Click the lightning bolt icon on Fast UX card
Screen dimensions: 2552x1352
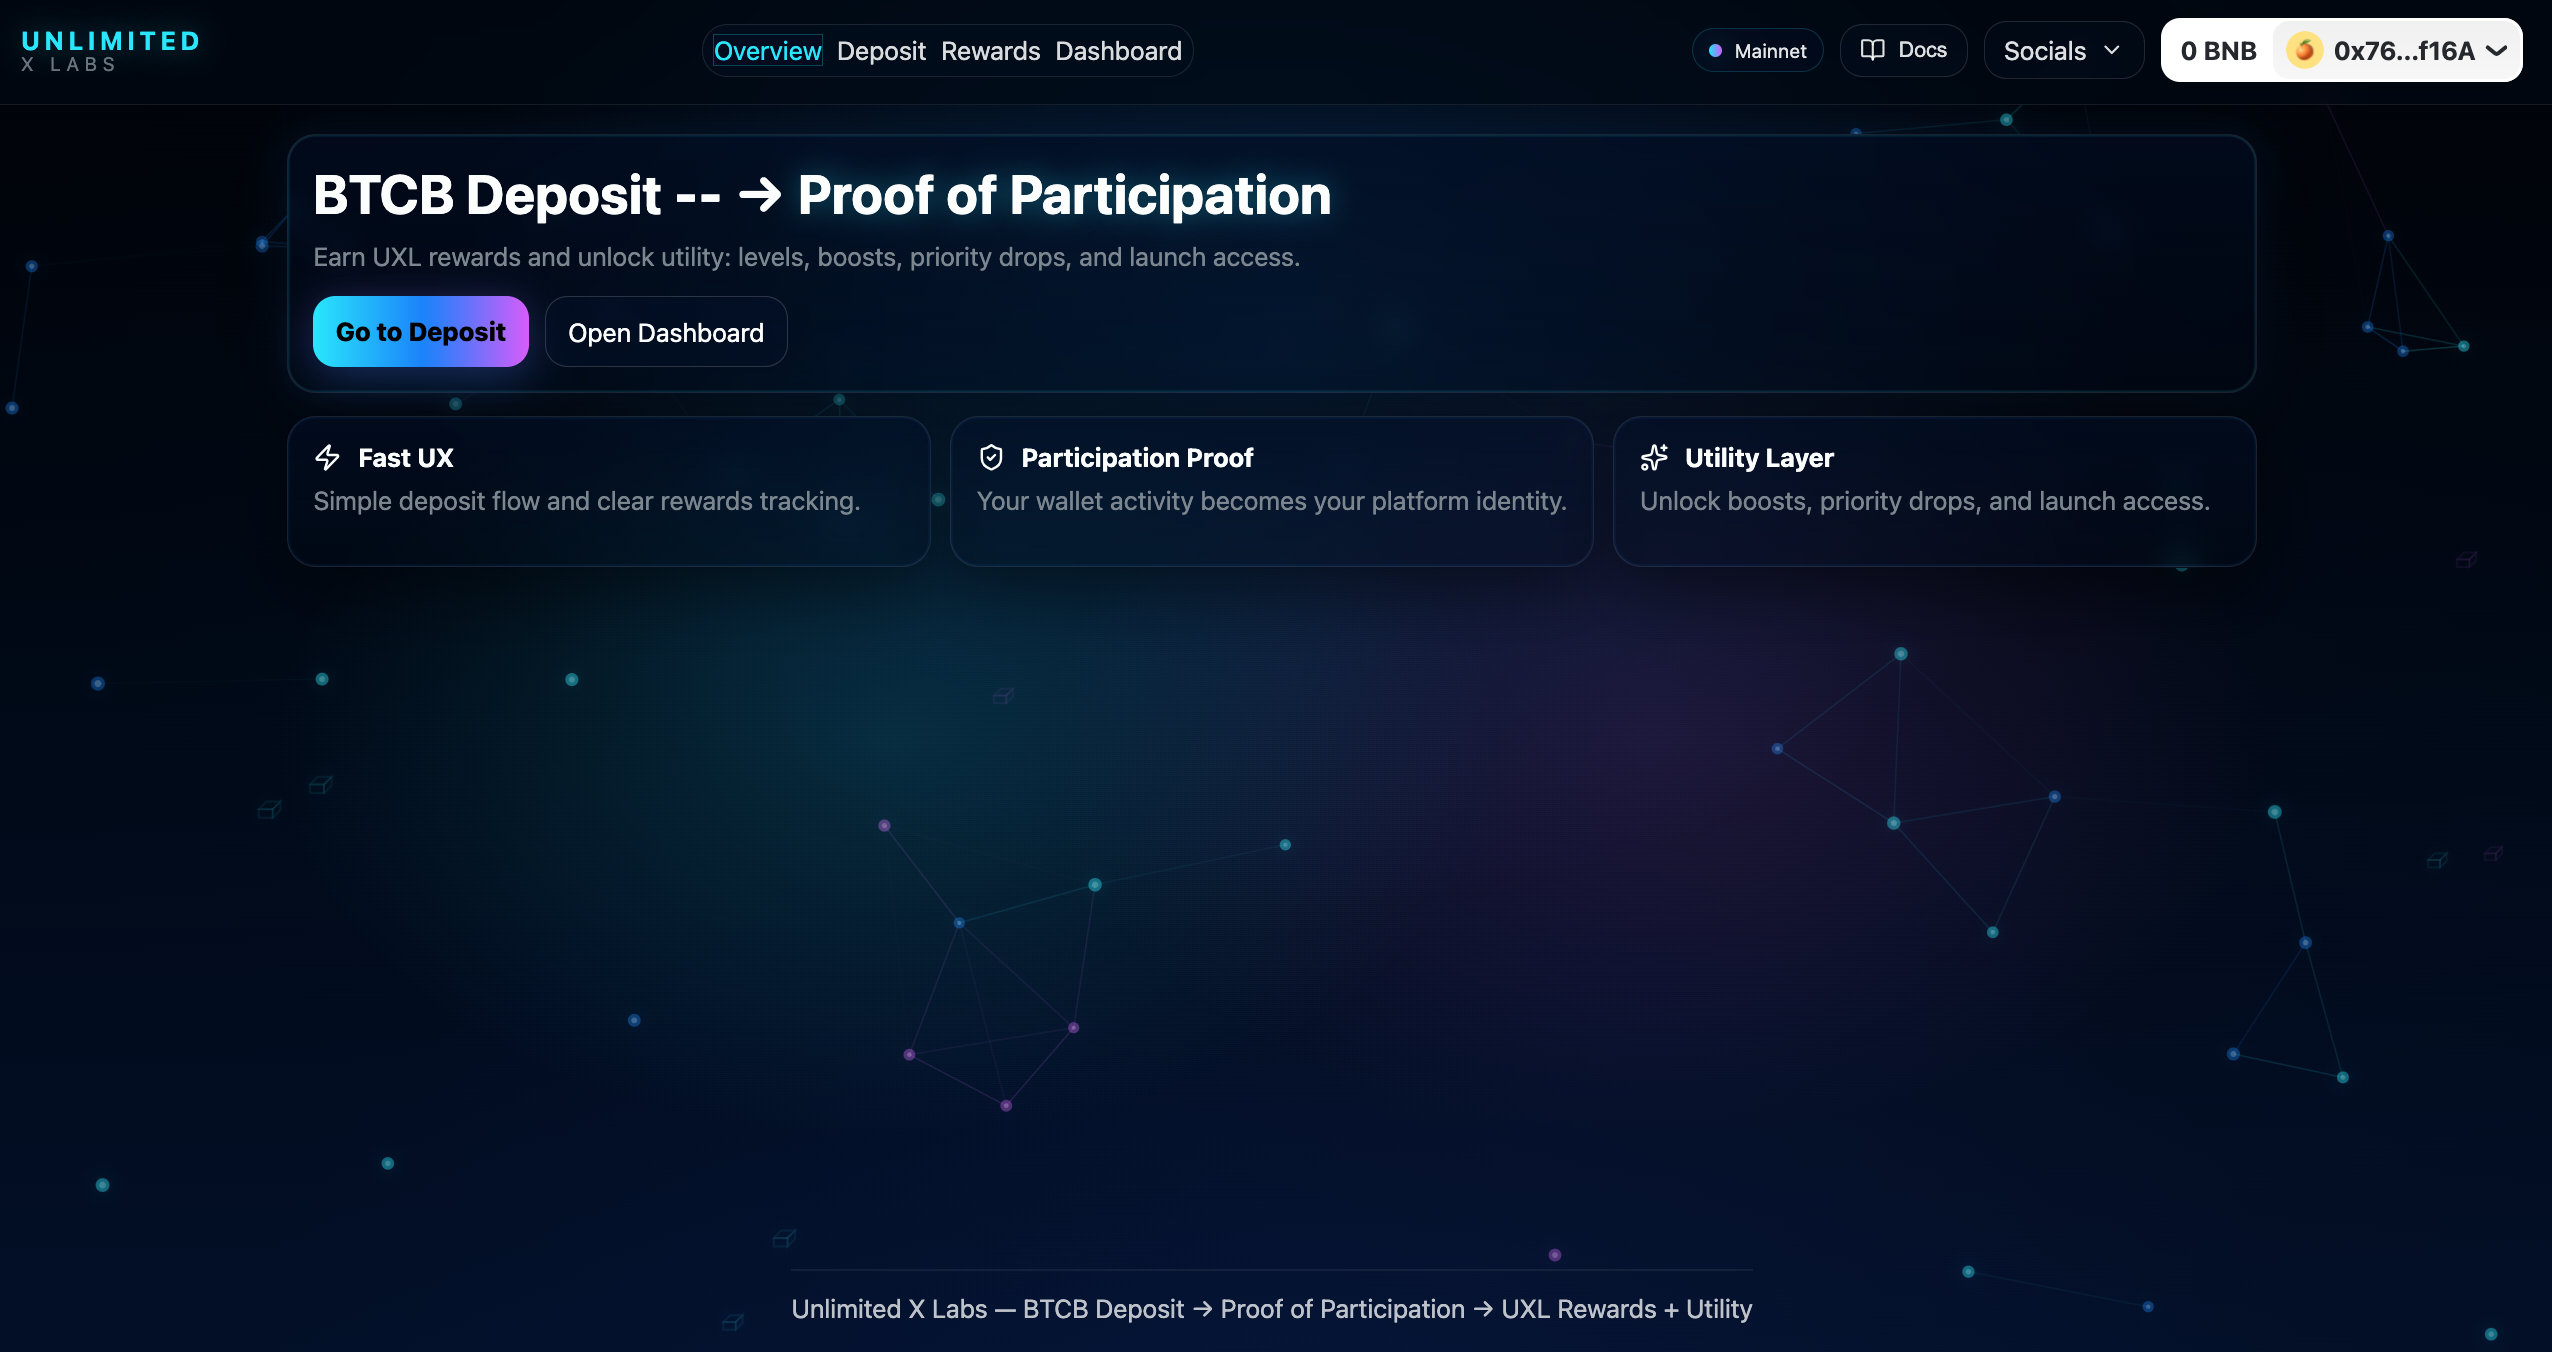coord(327,457)
